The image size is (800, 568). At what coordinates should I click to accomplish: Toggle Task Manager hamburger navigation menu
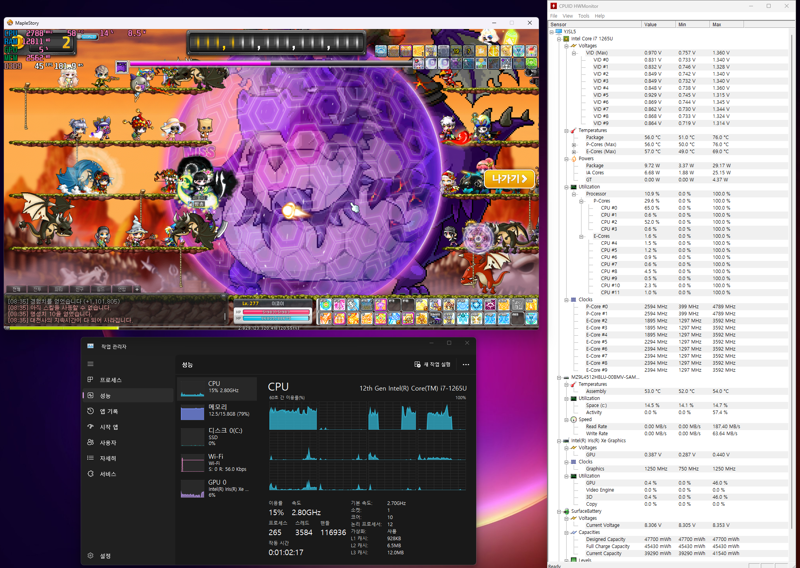tap(90, 364)
